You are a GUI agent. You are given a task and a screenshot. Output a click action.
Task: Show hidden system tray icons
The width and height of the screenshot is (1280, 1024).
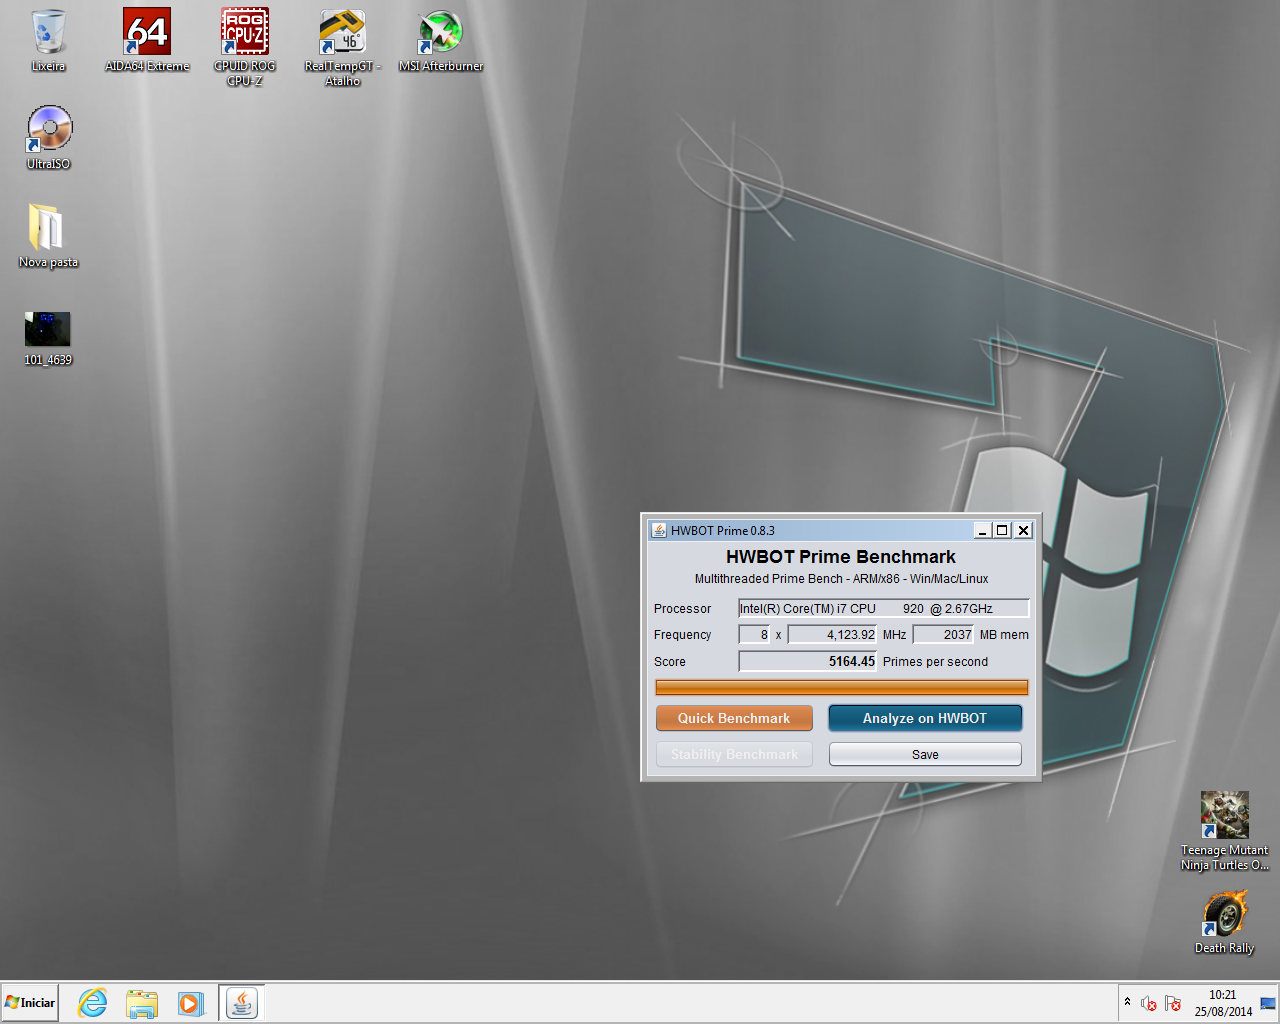point(1127,1002)
